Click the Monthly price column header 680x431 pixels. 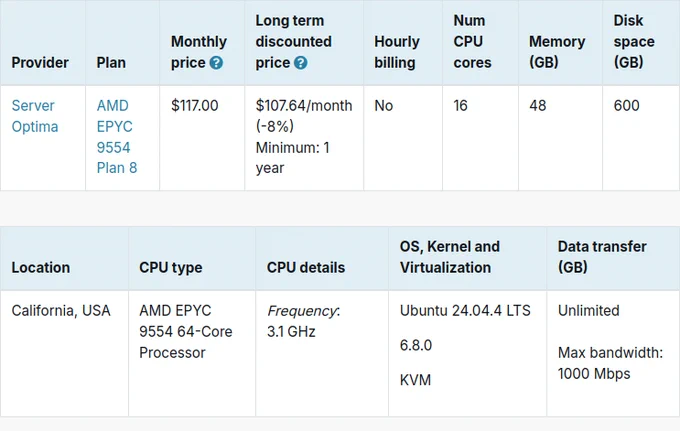pos(199,52)
